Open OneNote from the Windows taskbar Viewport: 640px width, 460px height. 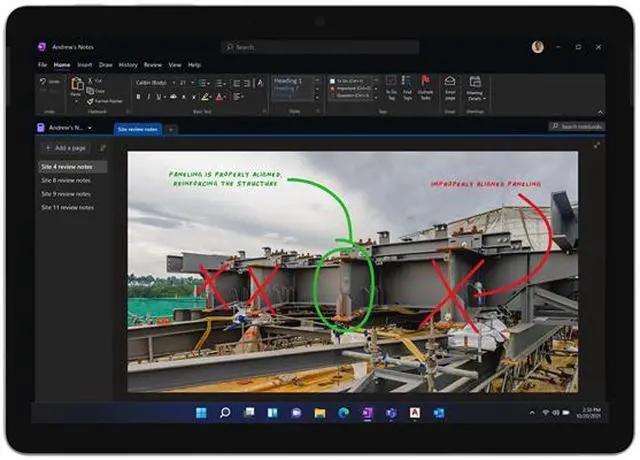(x=367, y=412)
